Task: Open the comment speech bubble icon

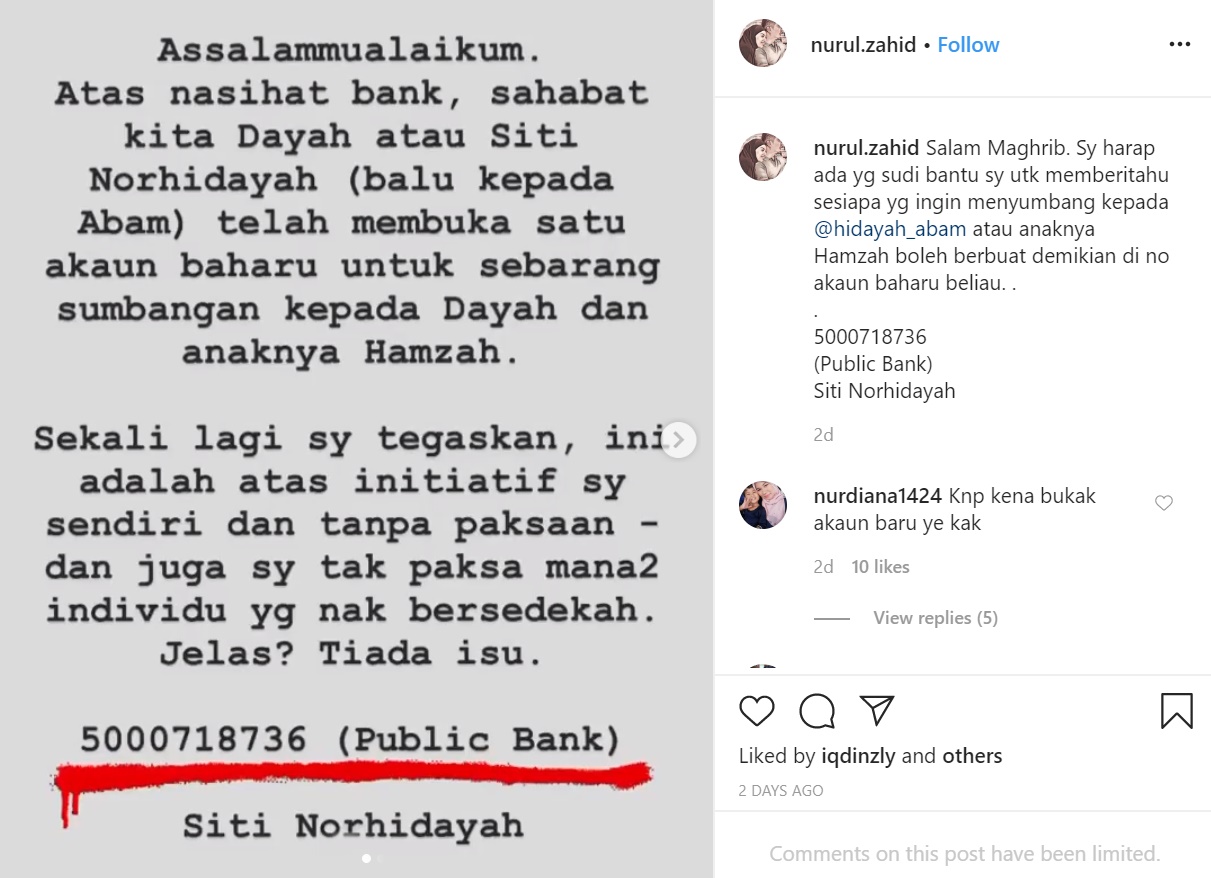Action: click(x=817, y=711)
